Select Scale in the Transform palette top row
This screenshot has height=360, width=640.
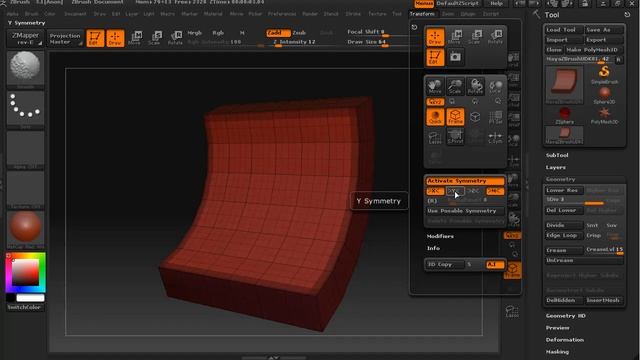click(475, 37)
